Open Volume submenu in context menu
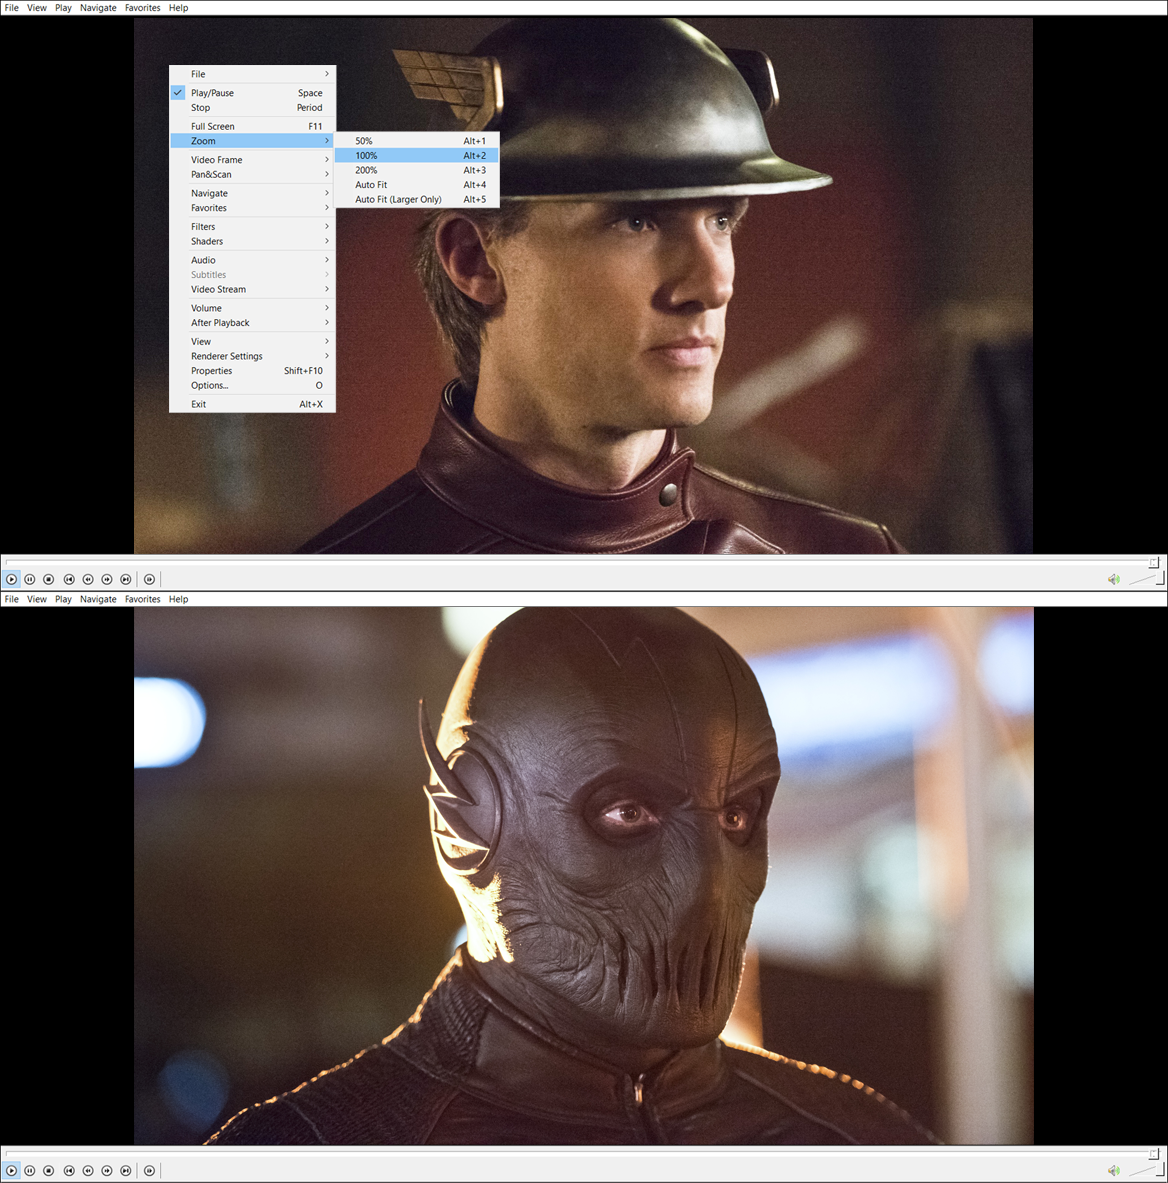The height and width of the screenshot is (1183, 1168). coord(253,308)
